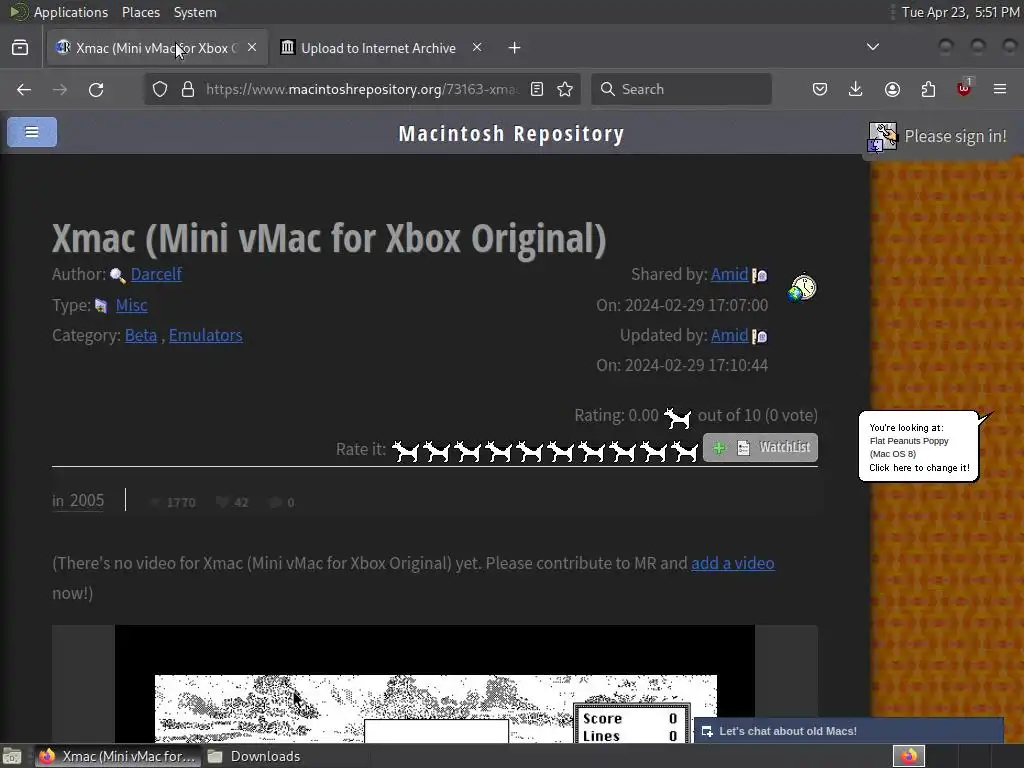Expand the list all tabs dropdown
The height and width of the screenshot is (768, 1024).
(x=872, y=47)
